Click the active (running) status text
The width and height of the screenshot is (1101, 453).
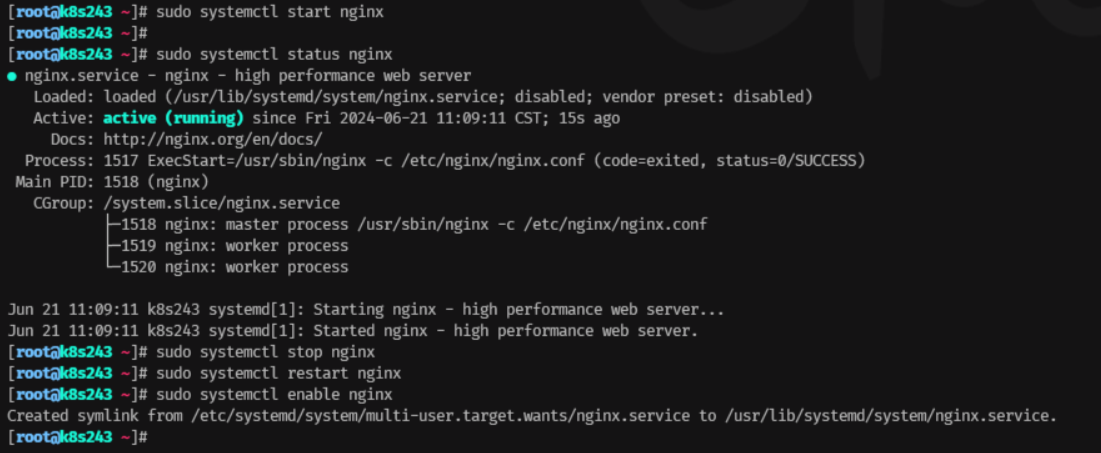click(x=173, y=118)
